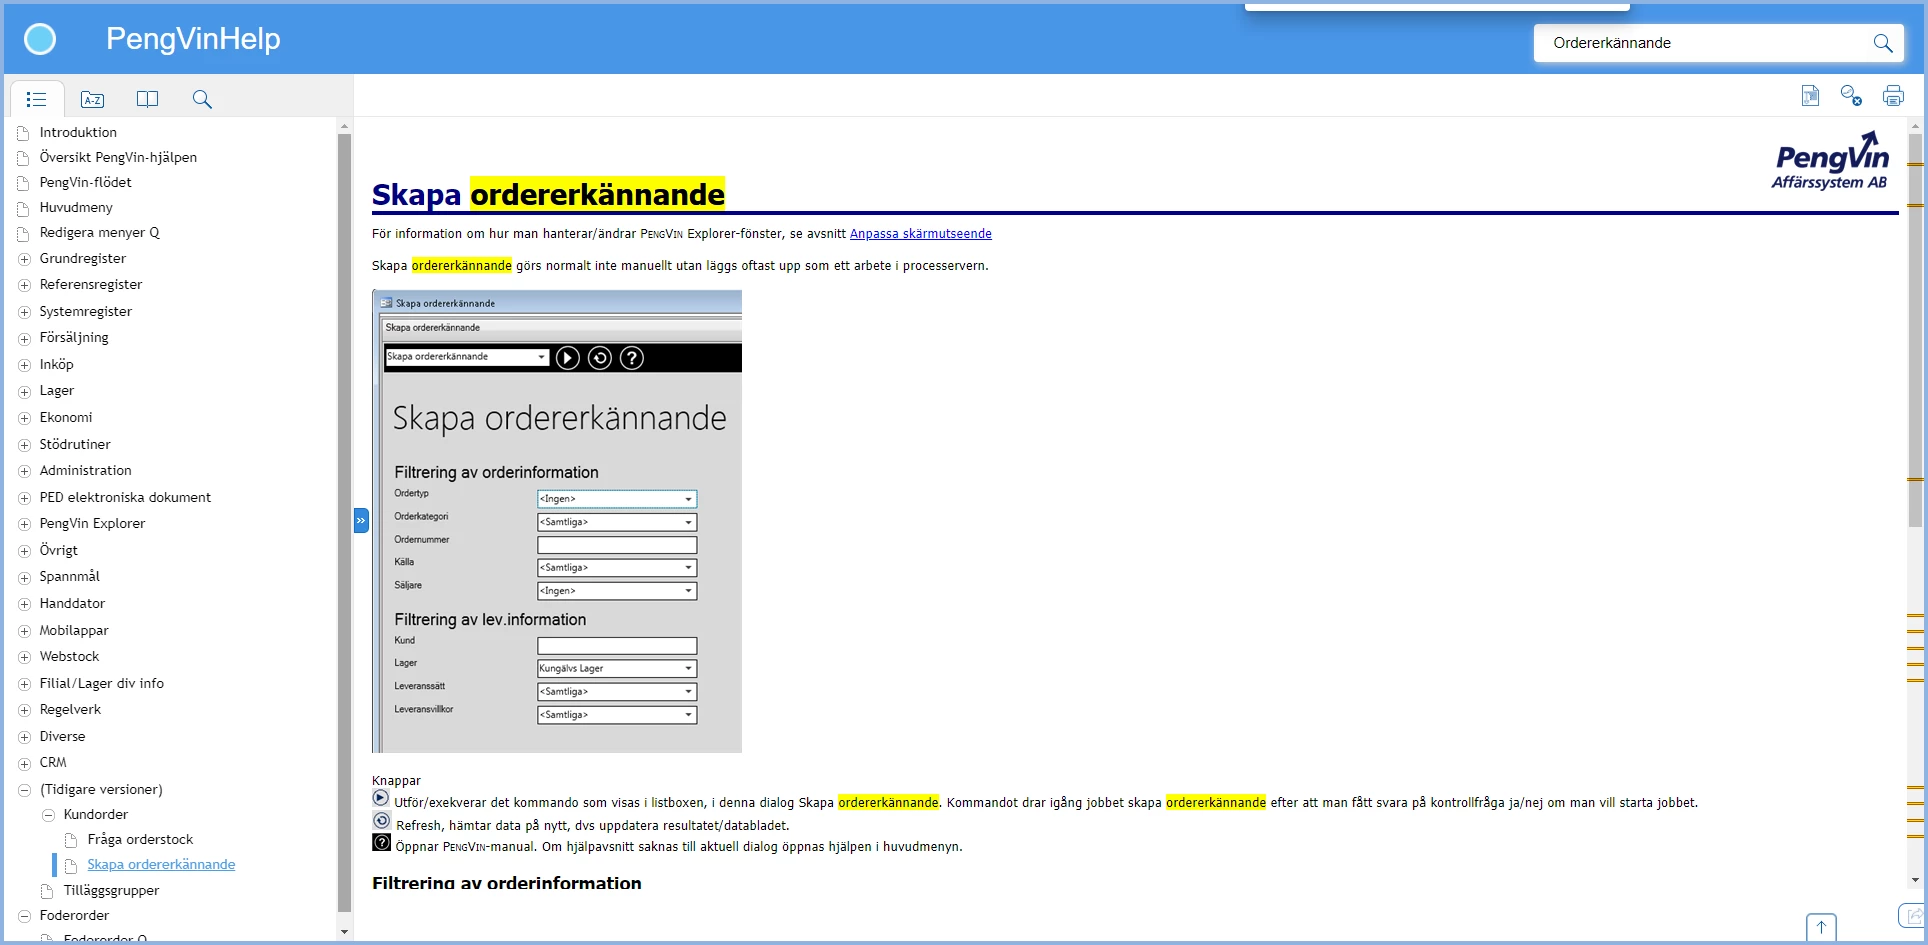Click the Skapa ordererkännande dialog screenshot
The height and width of the screenshot is (945, 1928).
tap(557, 521)
